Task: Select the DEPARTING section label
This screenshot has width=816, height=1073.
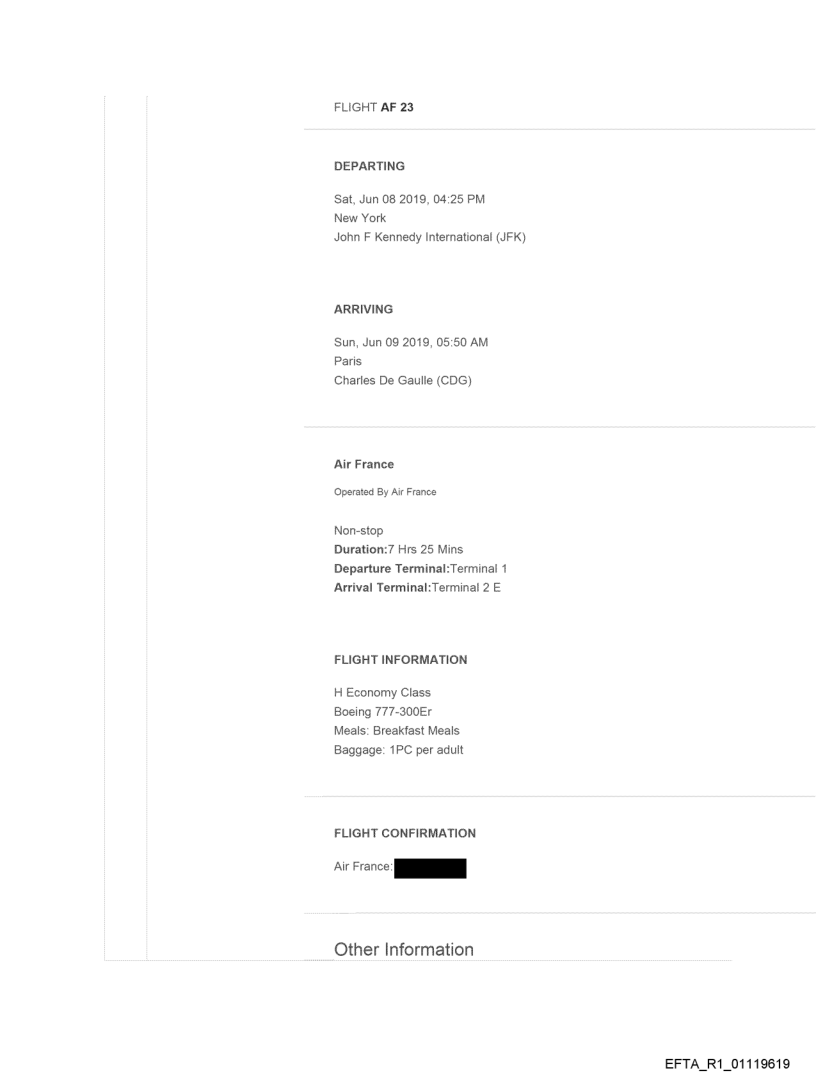Action: pyautogui.click(x=369, y=167)
